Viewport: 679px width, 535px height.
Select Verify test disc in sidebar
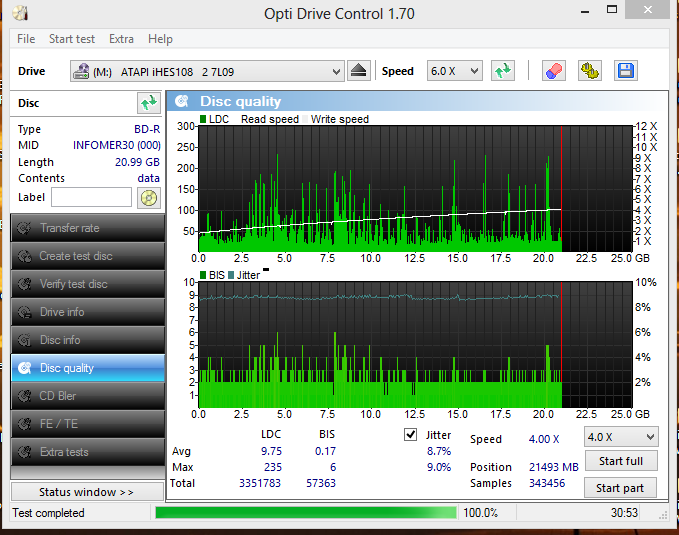[88, 284]
